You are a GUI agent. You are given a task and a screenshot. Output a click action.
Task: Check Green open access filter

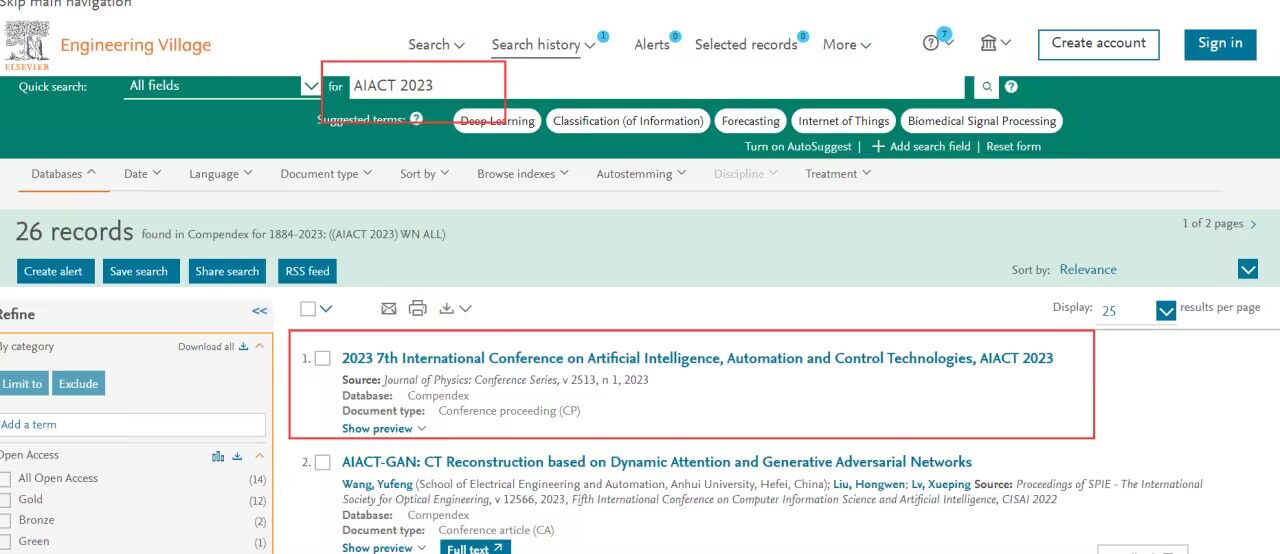point(6,542)
